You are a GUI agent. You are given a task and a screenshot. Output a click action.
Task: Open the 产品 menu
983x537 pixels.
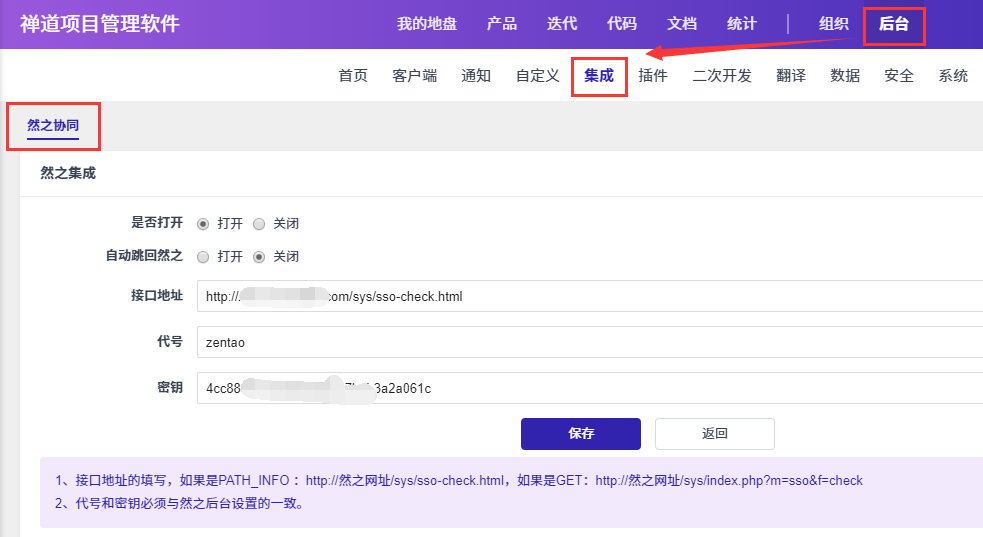(501, 24)
